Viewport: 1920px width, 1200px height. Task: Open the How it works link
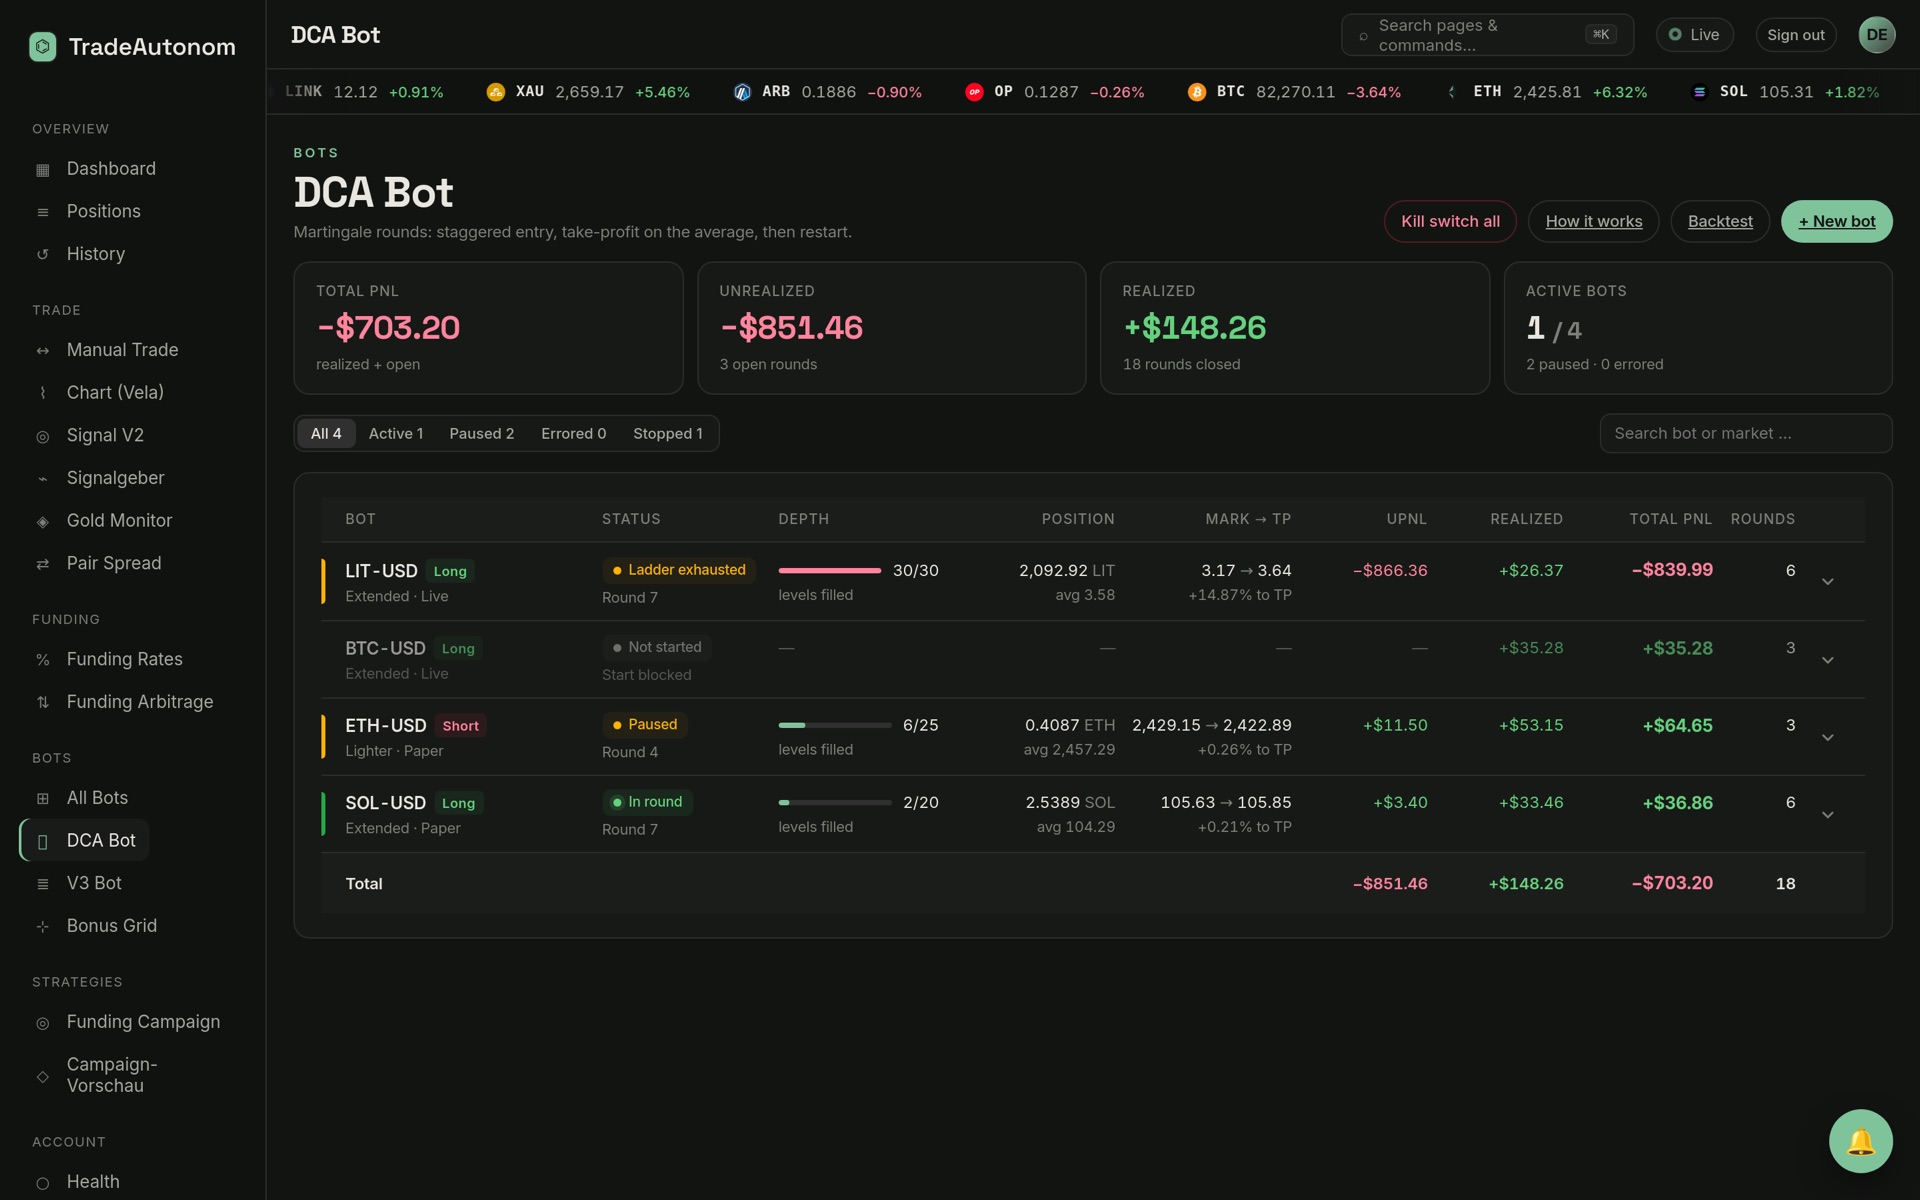click(1593, 221)
